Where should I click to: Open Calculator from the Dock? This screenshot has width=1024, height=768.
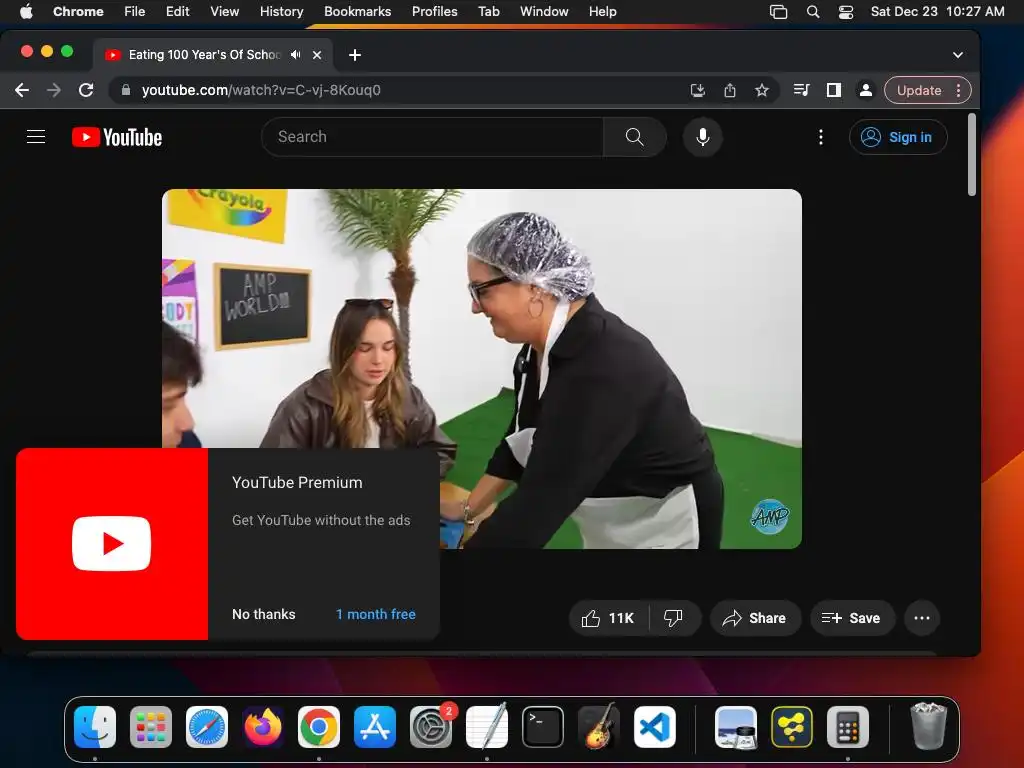coord(848,727)
